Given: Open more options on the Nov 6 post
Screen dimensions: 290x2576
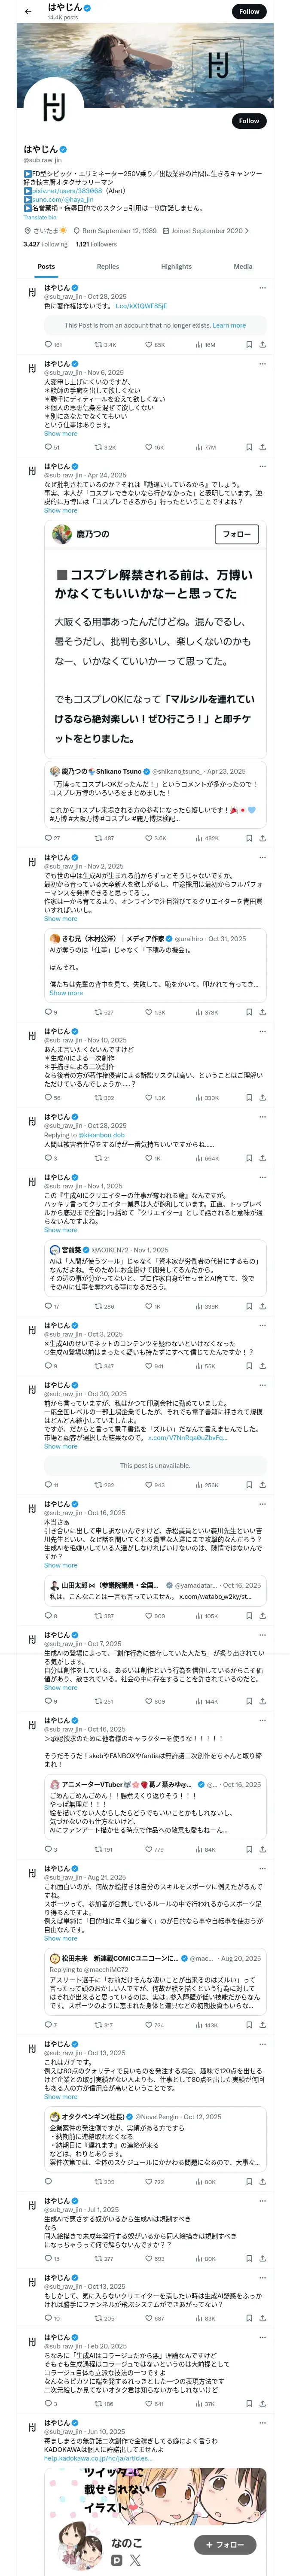Looking at the screenshot, I should (x=263, y=363).
